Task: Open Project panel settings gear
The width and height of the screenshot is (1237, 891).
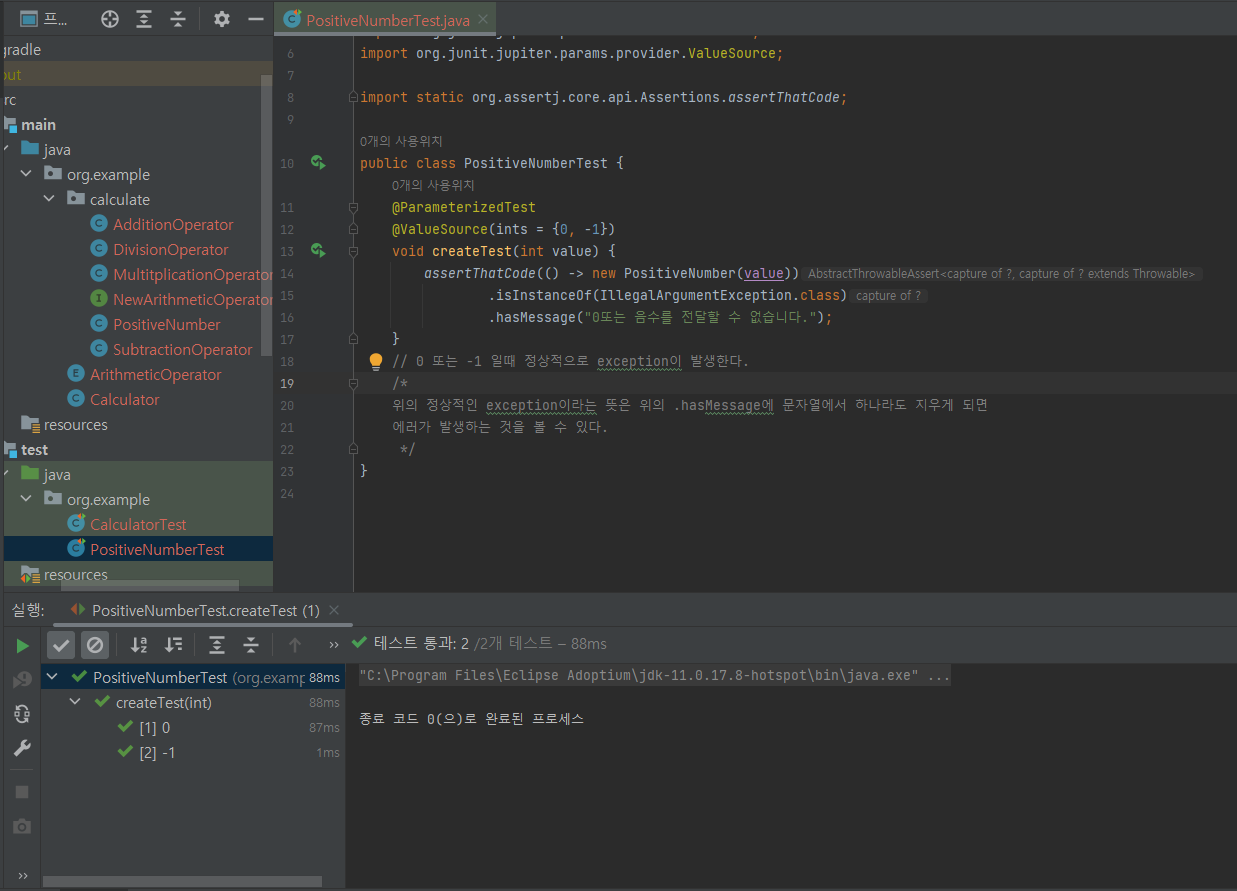Action: [x=222, y=19]
